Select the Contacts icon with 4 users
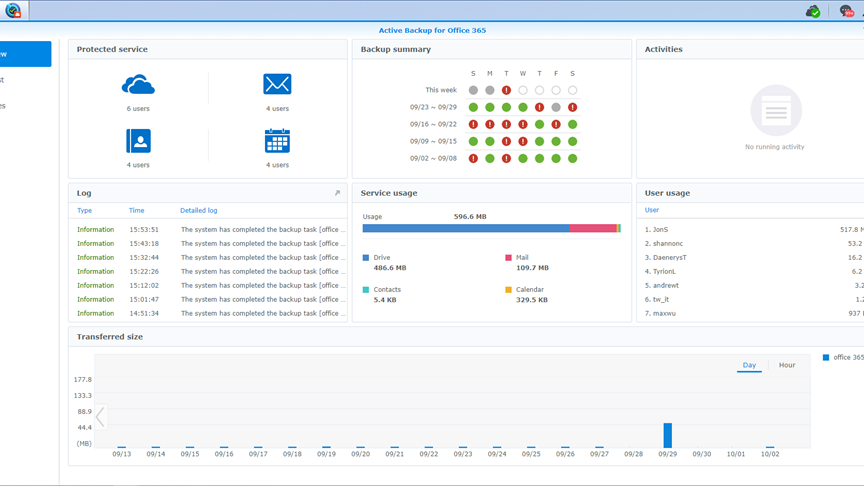 (138, 141)
